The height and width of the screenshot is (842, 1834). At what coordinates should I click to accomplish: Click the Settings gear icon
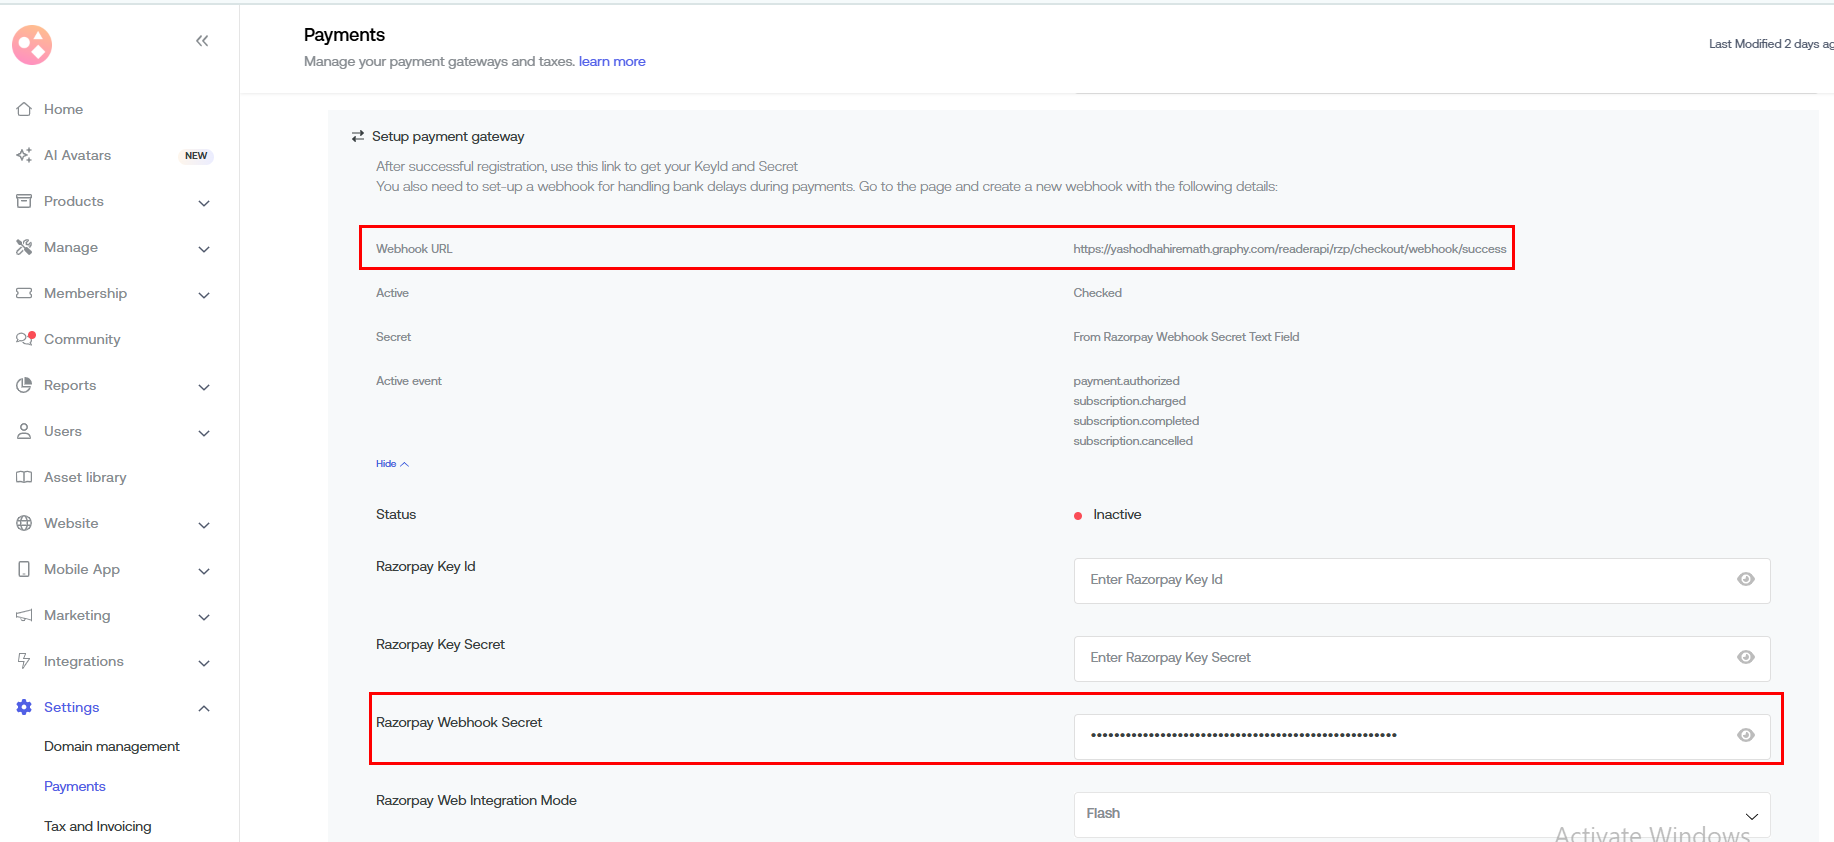point(24,707)
